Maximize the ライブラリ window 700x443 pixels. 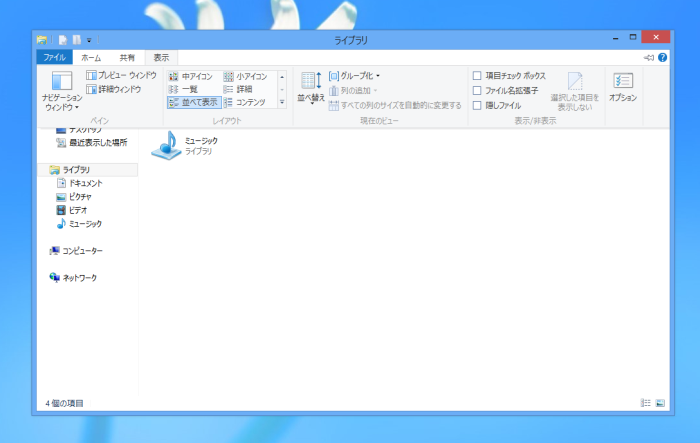click(x=633, y=38)
